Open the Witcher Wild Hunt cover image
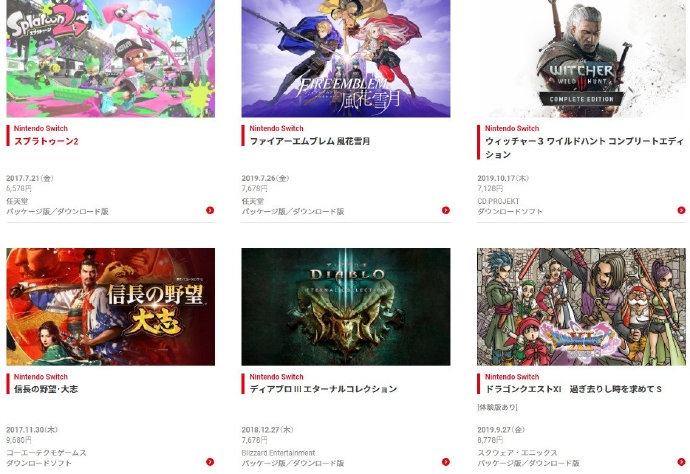The height and width of the screenshot is (474, 690). click(581, 59)
